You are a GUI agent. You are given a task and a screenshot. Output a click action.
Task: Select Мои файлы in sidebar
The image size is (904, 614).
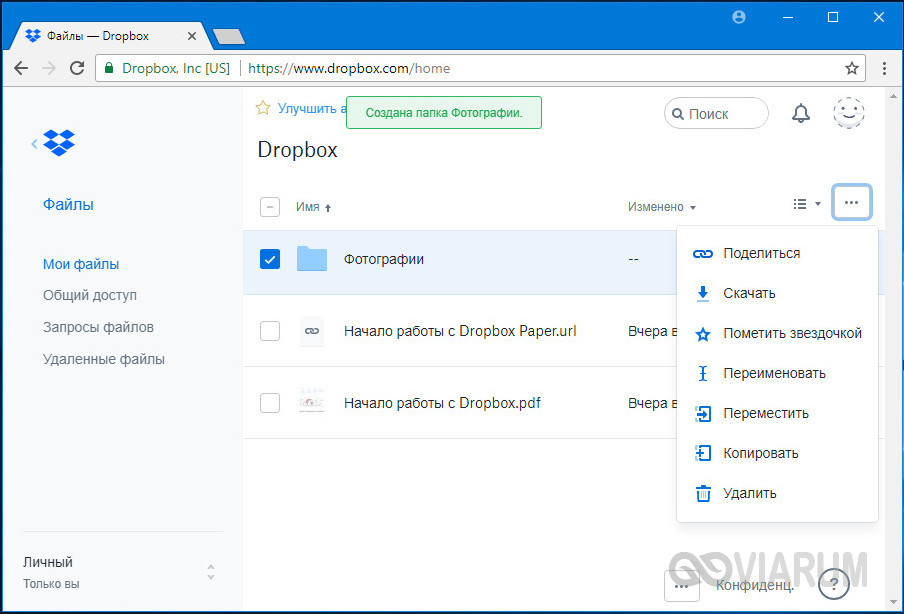[x=81, y=264]
